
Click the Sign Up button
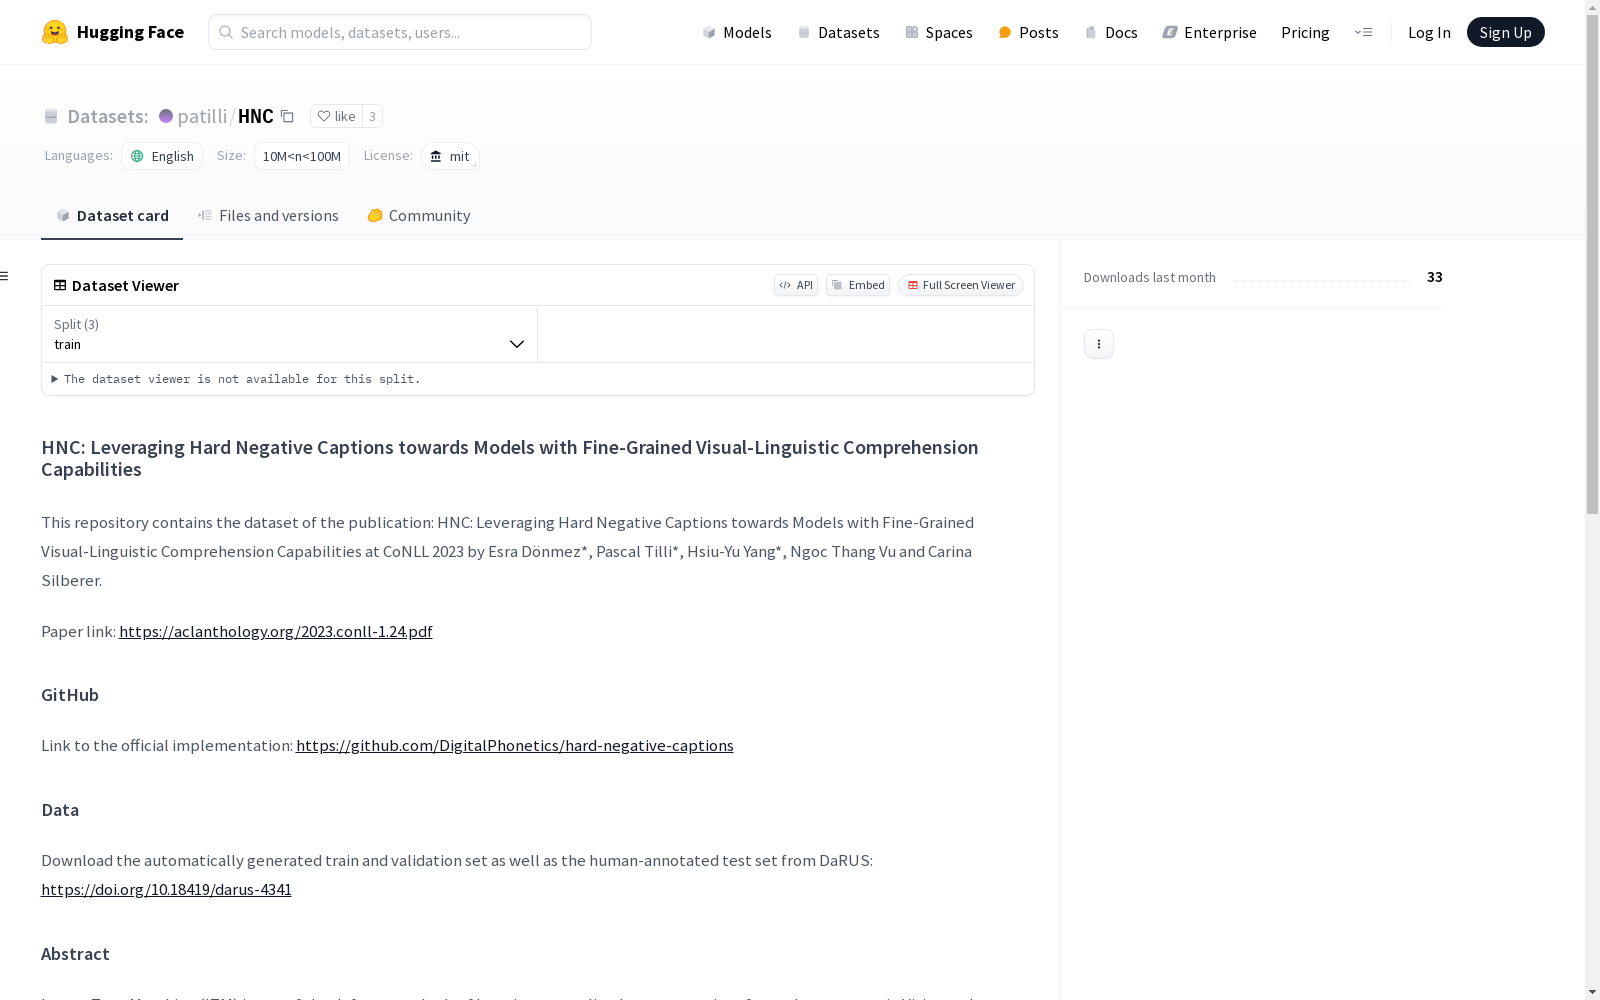click(1505, 32)
